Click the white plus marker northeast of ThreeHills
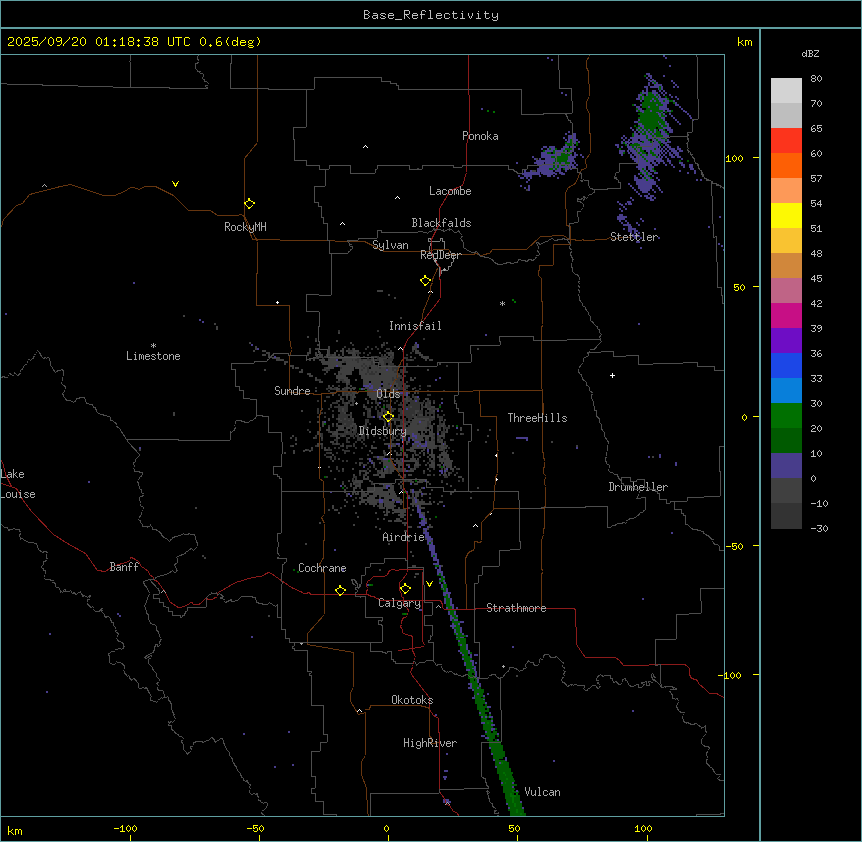Image resolution: width=862 pixels, height=842 pixels. click(x=612, y=375)
